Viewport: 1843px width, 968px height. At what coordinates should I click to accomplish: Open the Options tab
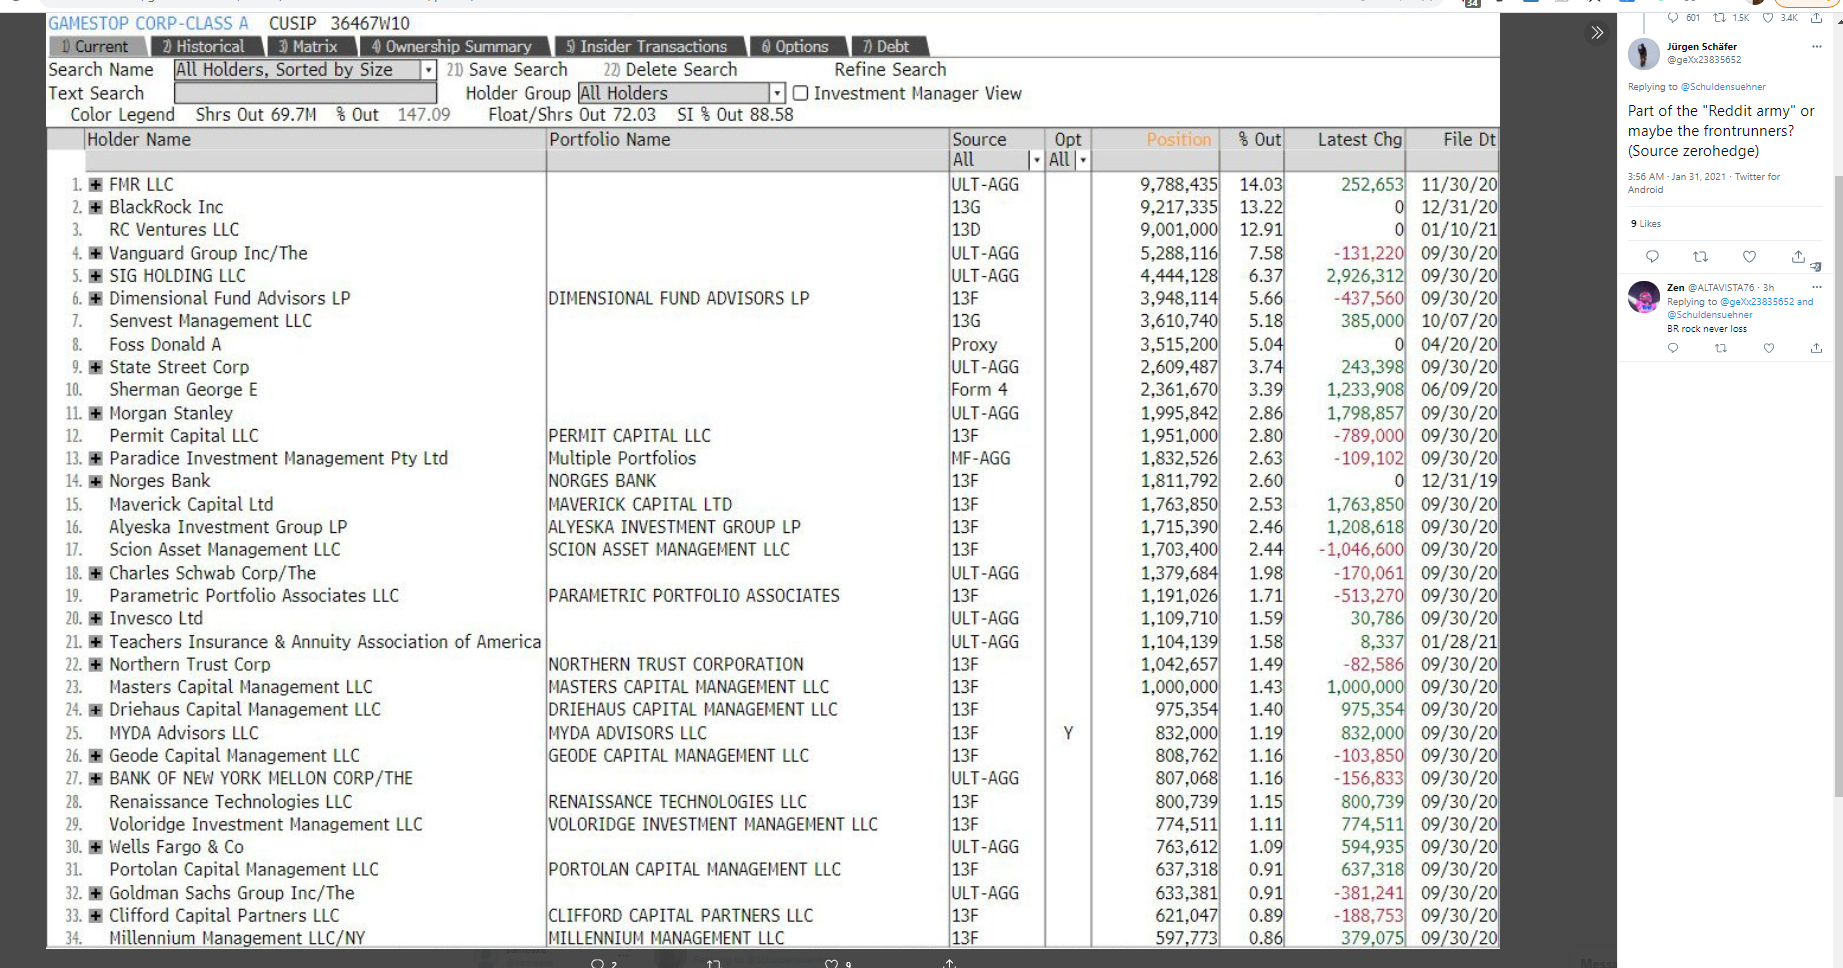799,46
